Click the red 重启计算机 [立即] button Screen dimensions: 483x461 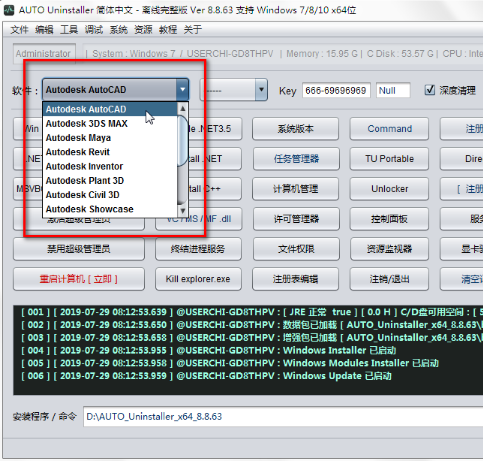[79, 279]
